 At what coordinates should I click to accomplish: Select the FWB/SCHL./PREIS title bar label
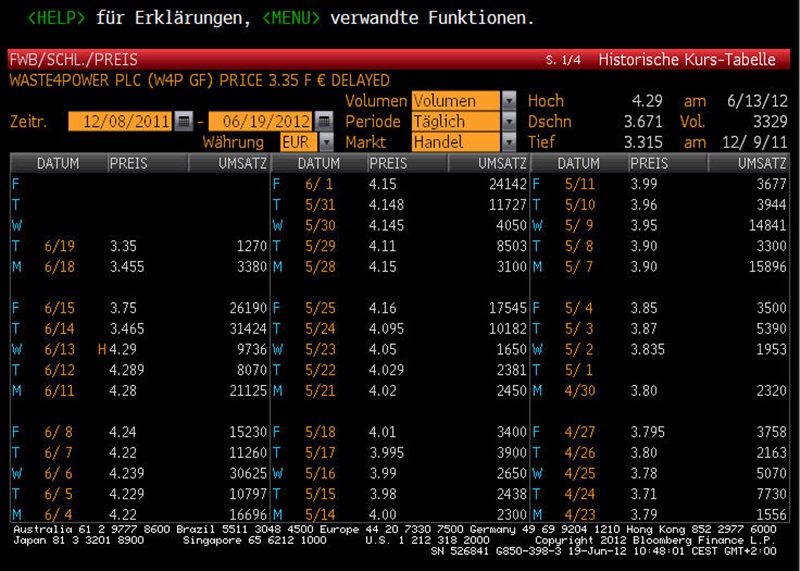point(73,60)
